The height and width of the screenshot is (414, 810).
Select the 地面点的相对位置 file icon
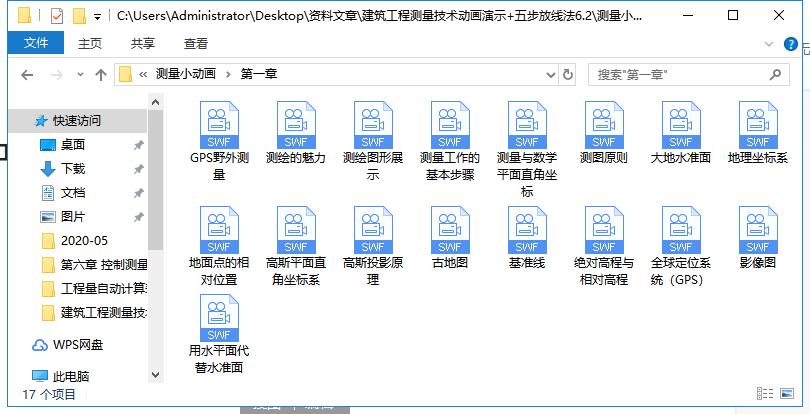(x=219, y=230)
